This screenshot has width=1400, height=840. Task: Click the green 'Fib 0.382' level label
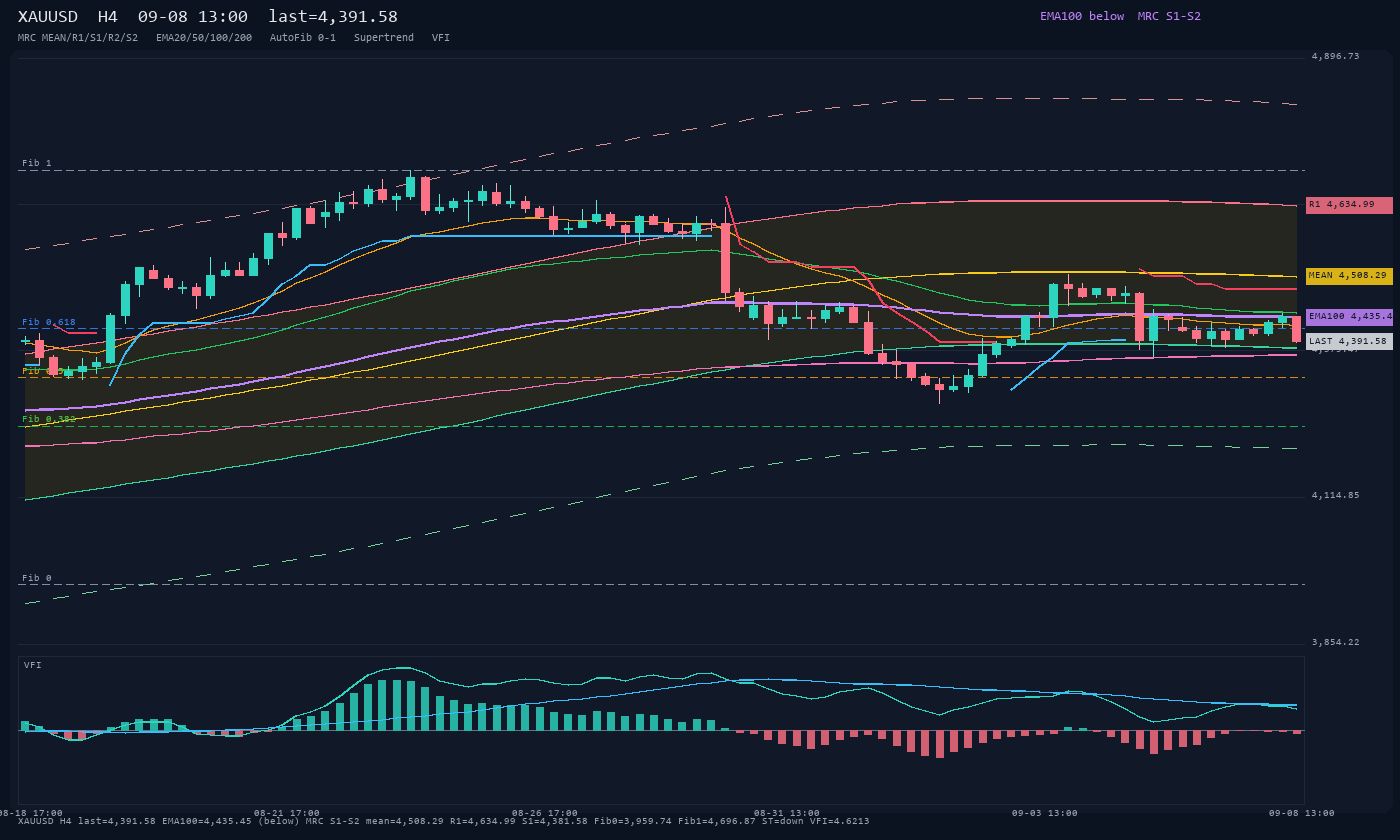click(x=49, y=419)
